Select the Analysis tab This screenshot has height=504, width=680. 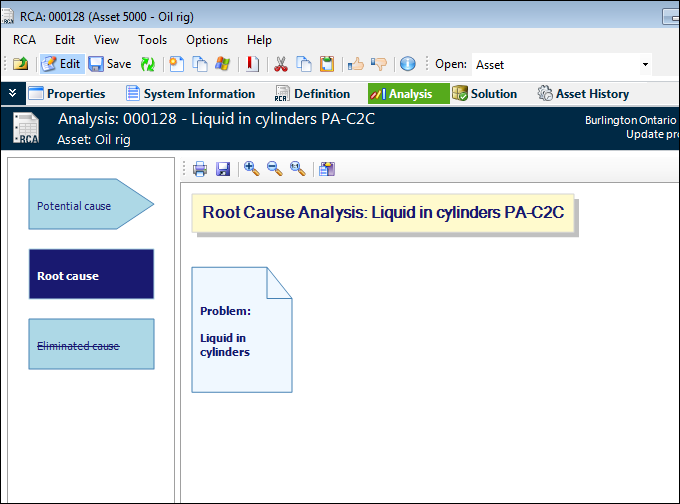(409, 94)
